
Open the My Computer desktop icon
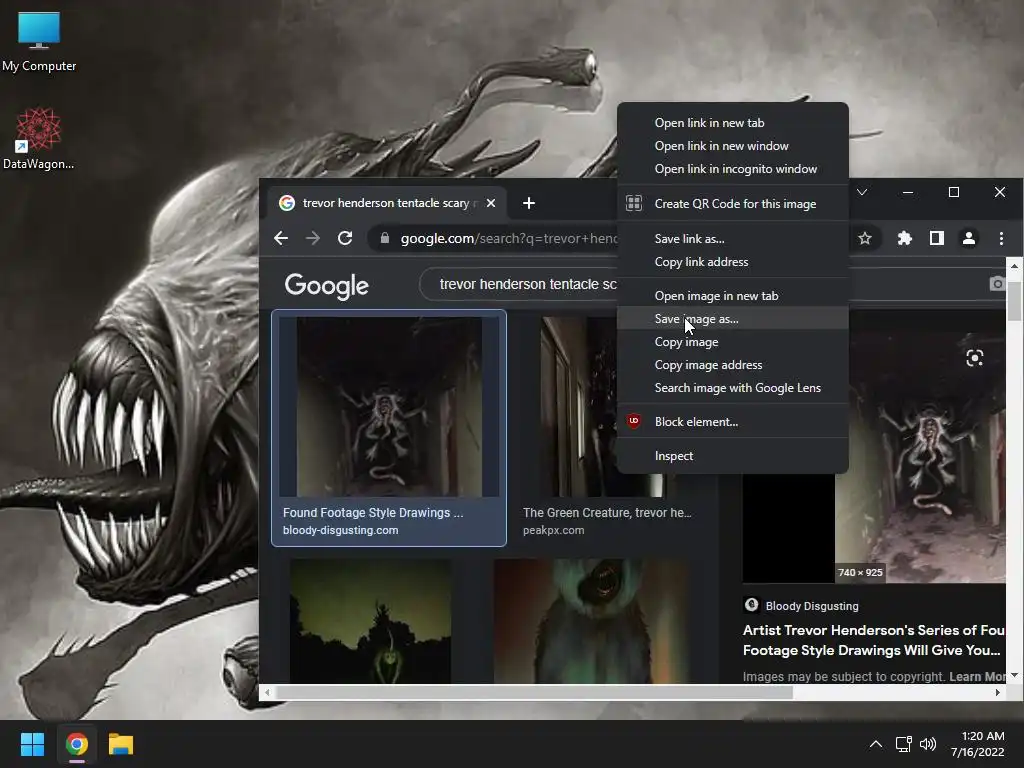(39, 41)
